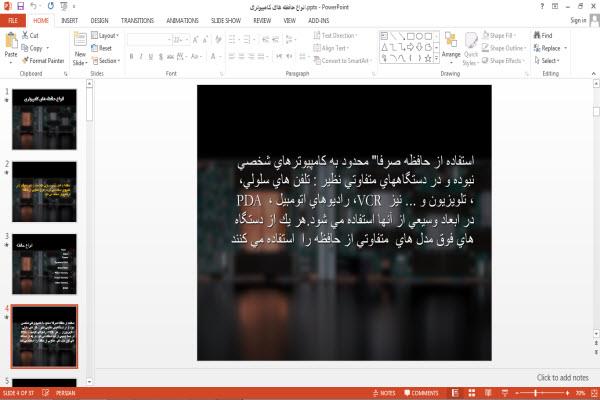Collapse the ribbon with the chevron arrow

coord(593,73)
